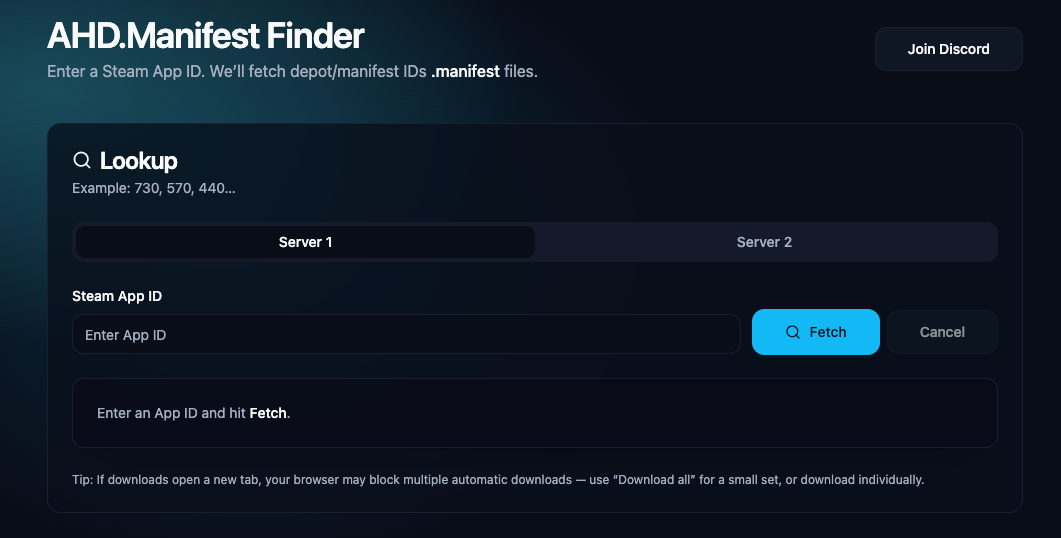Click the Lookup heading text

(x=139, y=161)
